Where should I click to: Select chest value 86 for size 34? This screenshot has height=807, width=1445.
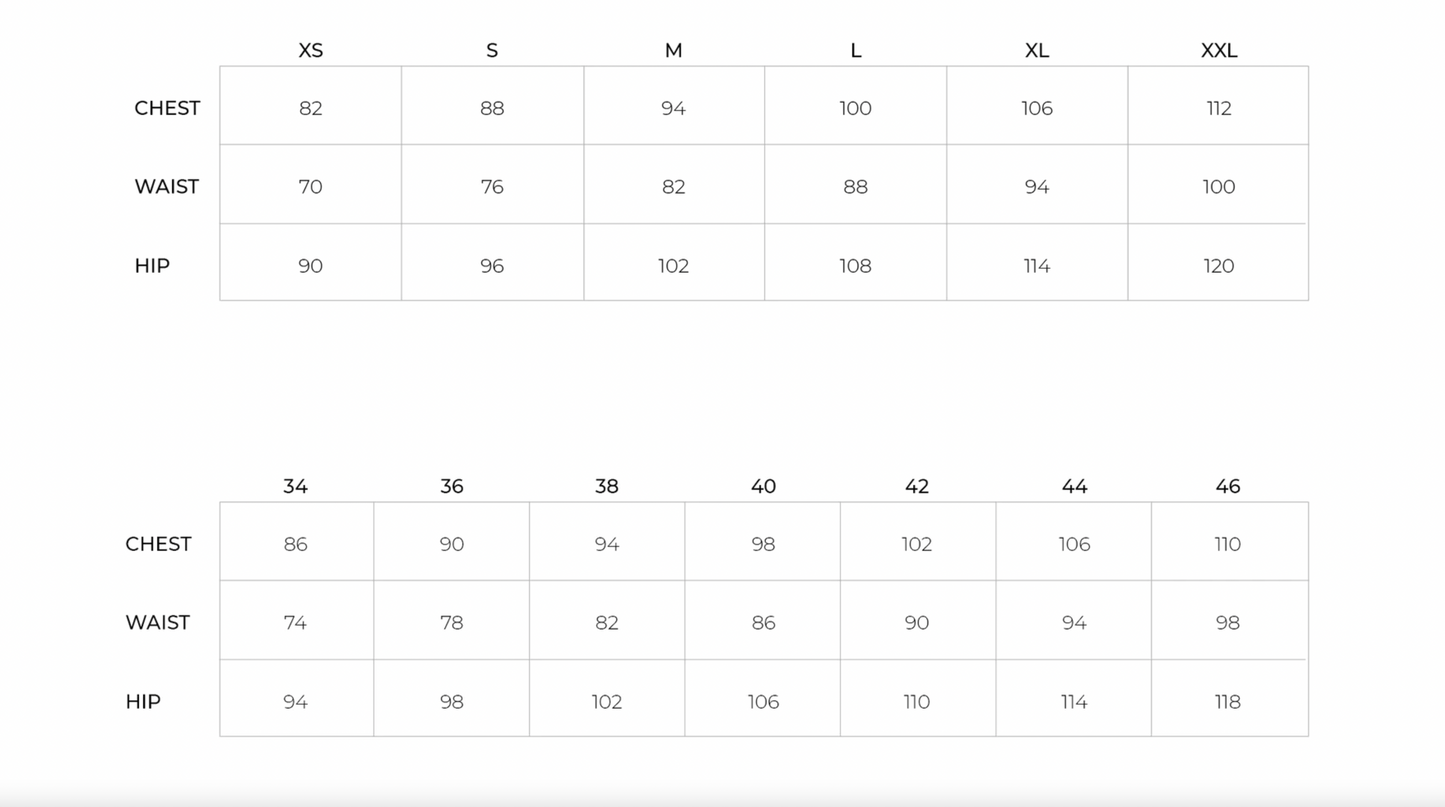(295, 544)
